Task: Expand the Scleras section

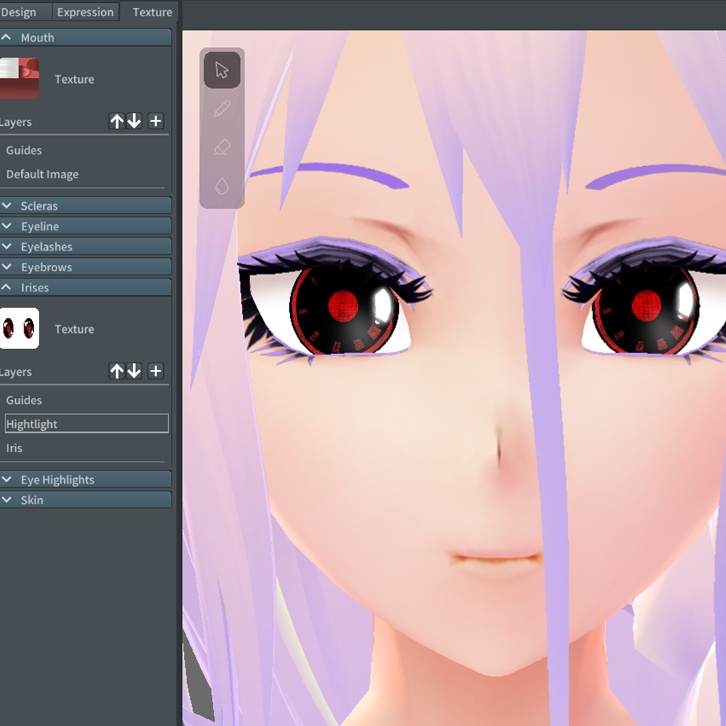Action: click(x=85, y=206)
